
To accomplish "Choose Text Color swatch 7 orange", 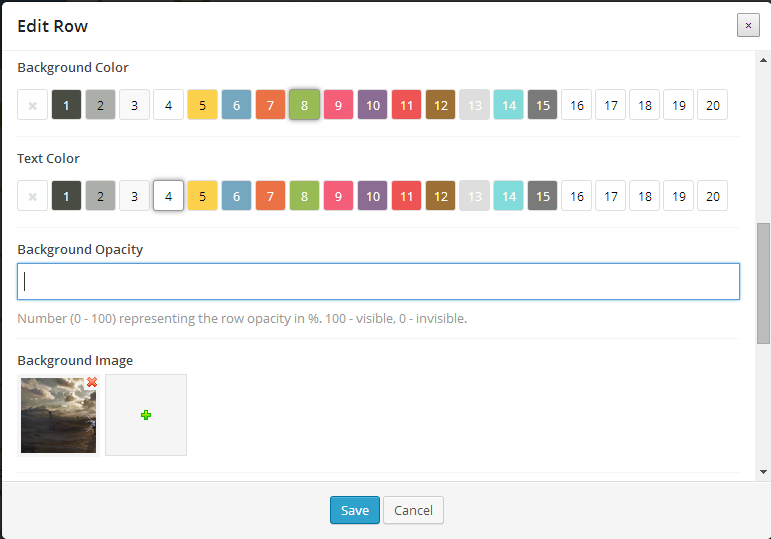I will tap(270, 196).
